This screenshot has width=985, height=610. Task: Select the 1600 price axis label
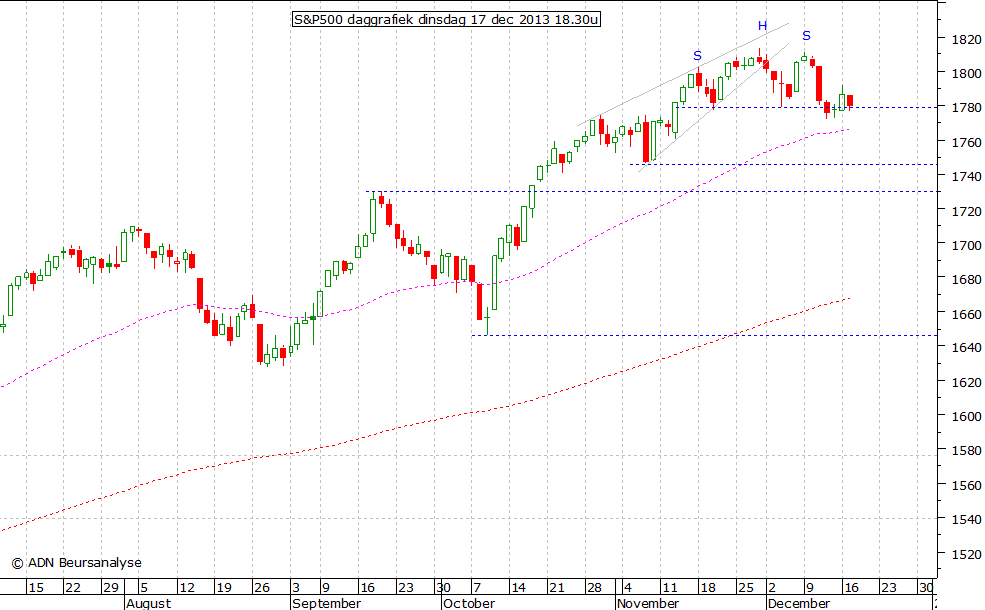coord(967,417)
